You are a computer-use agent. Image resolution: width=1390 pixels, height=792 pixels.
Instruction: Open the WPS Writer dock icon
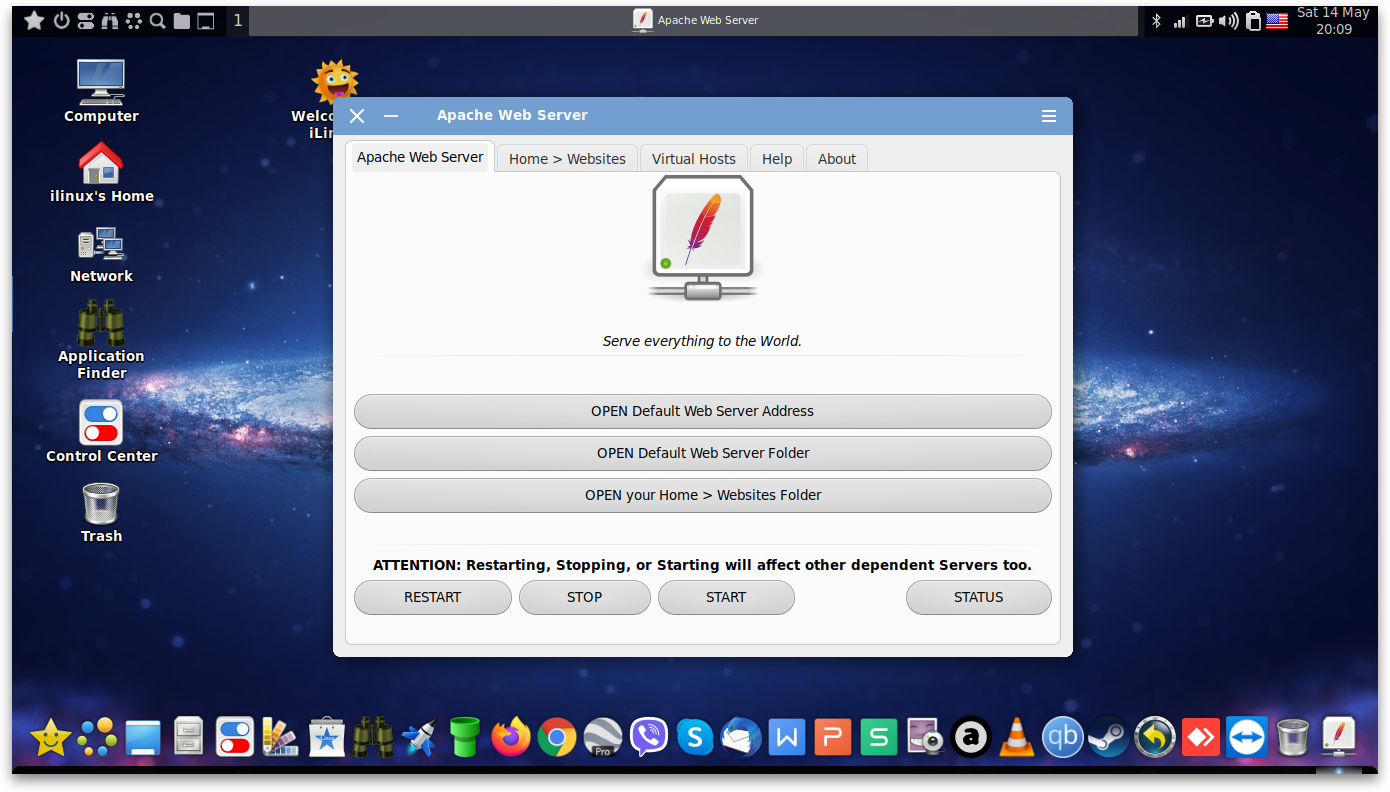[x=787, y=738]
